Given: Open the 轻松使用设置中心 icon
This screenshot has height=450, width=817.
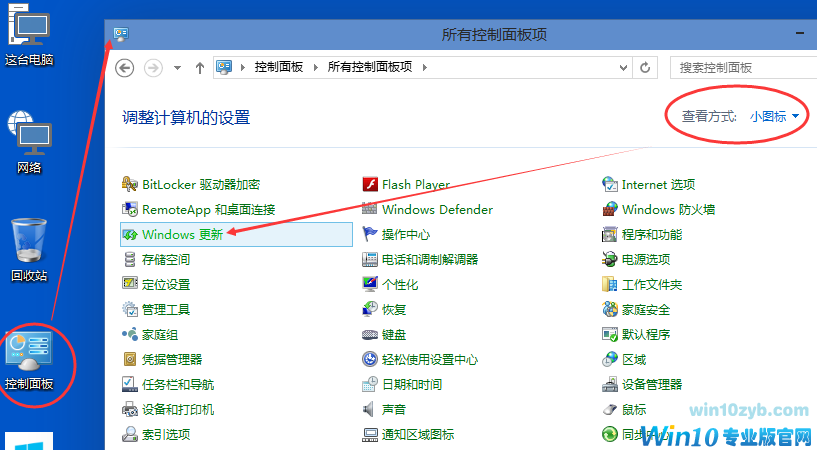Looking at the screenshot, I should click(370, 359).
